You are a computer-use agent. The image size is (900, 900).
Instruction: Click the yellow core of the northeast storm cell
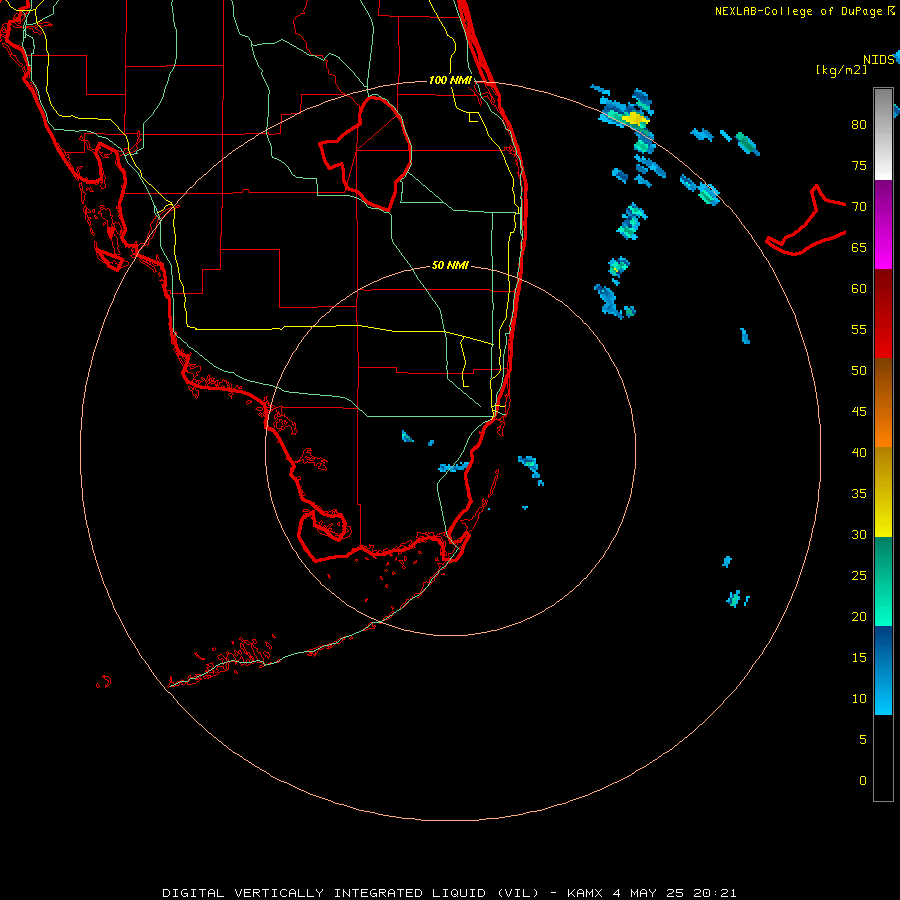click(x=634, y=118)
